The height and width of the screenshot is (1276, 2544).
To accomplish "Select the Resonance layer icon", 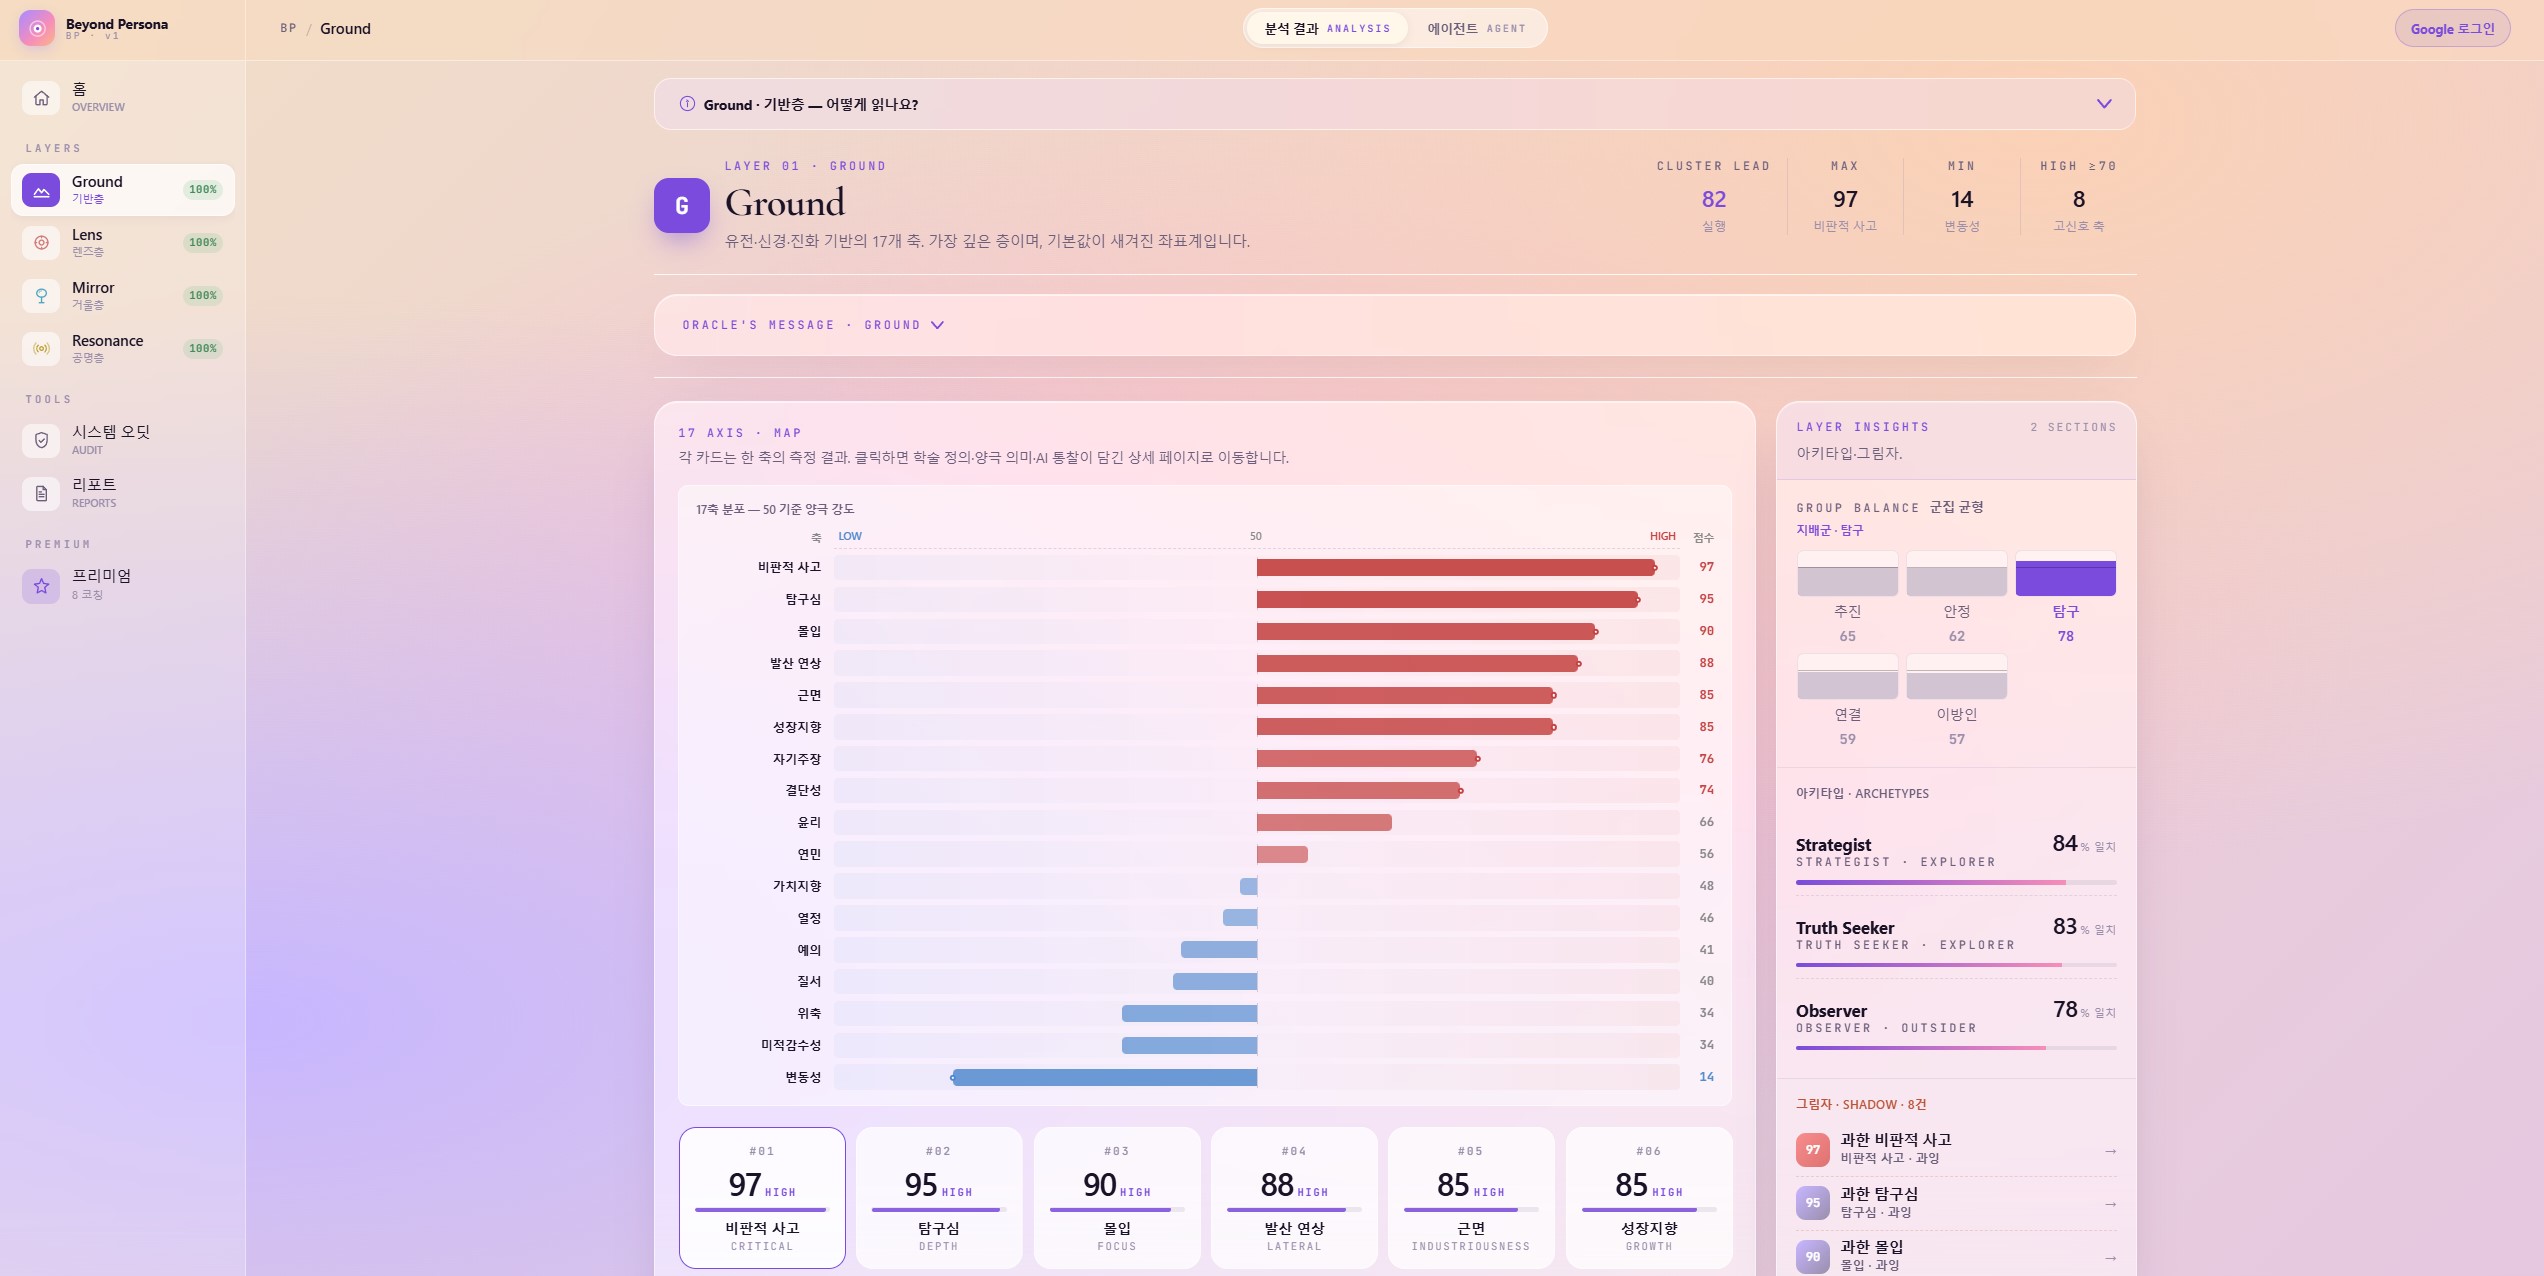I will click(41, 348).
